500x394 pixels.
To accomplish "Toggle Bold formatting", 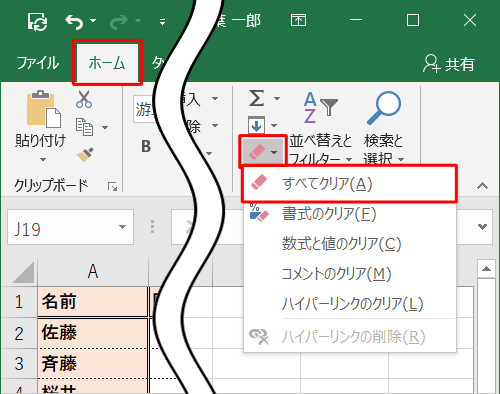I will (x=146, y=146).
